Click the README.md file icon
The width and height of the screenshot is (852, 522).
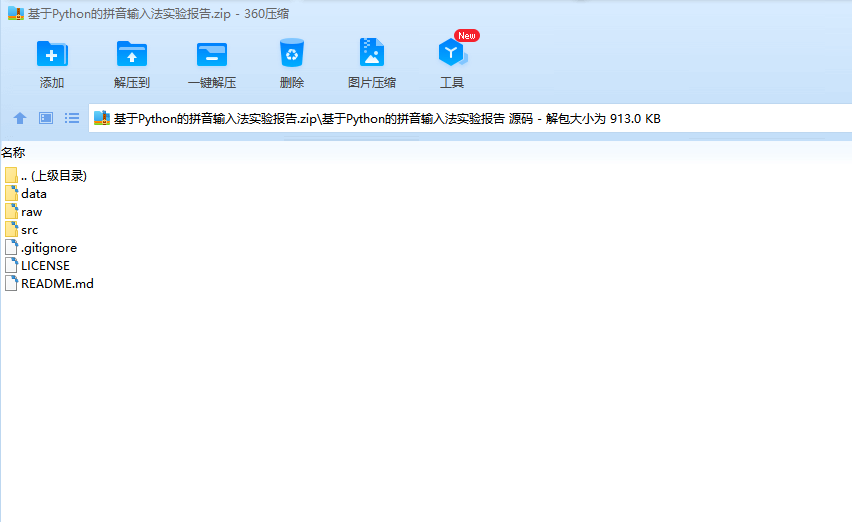coord(11,283)
